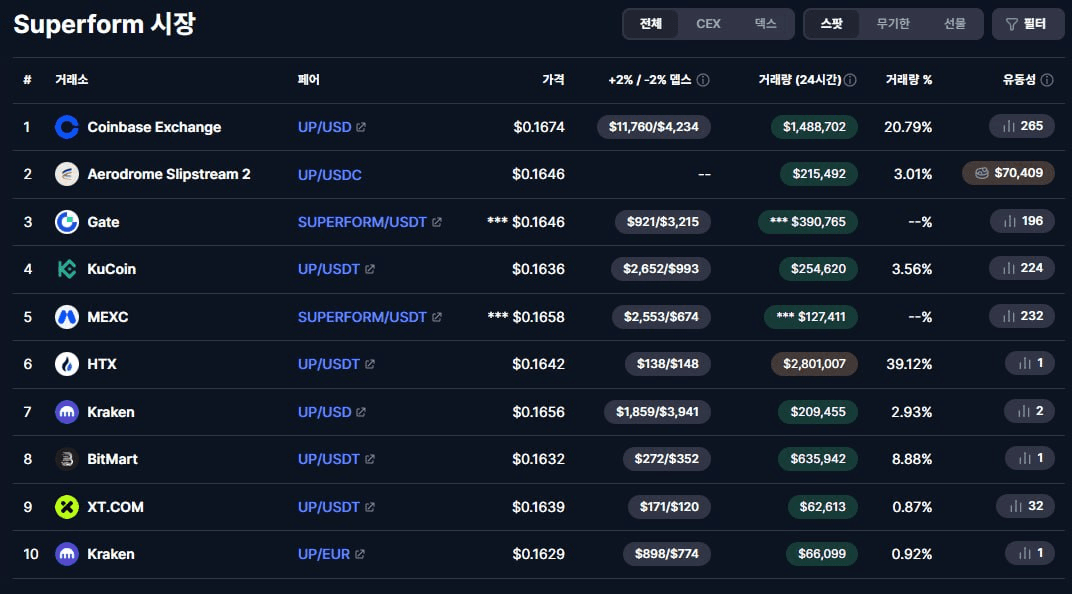Click the BitMart exchange name
The height and width of the screenshot is (594, 1072).
(x=112, y=459)
